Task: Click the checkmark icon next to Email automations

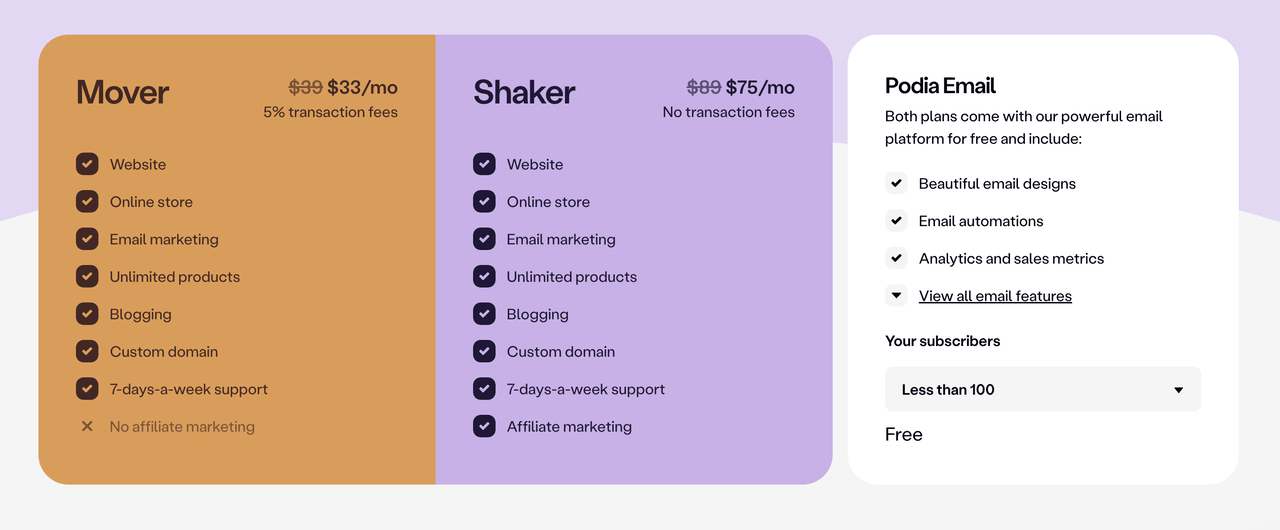Action: 896,221
